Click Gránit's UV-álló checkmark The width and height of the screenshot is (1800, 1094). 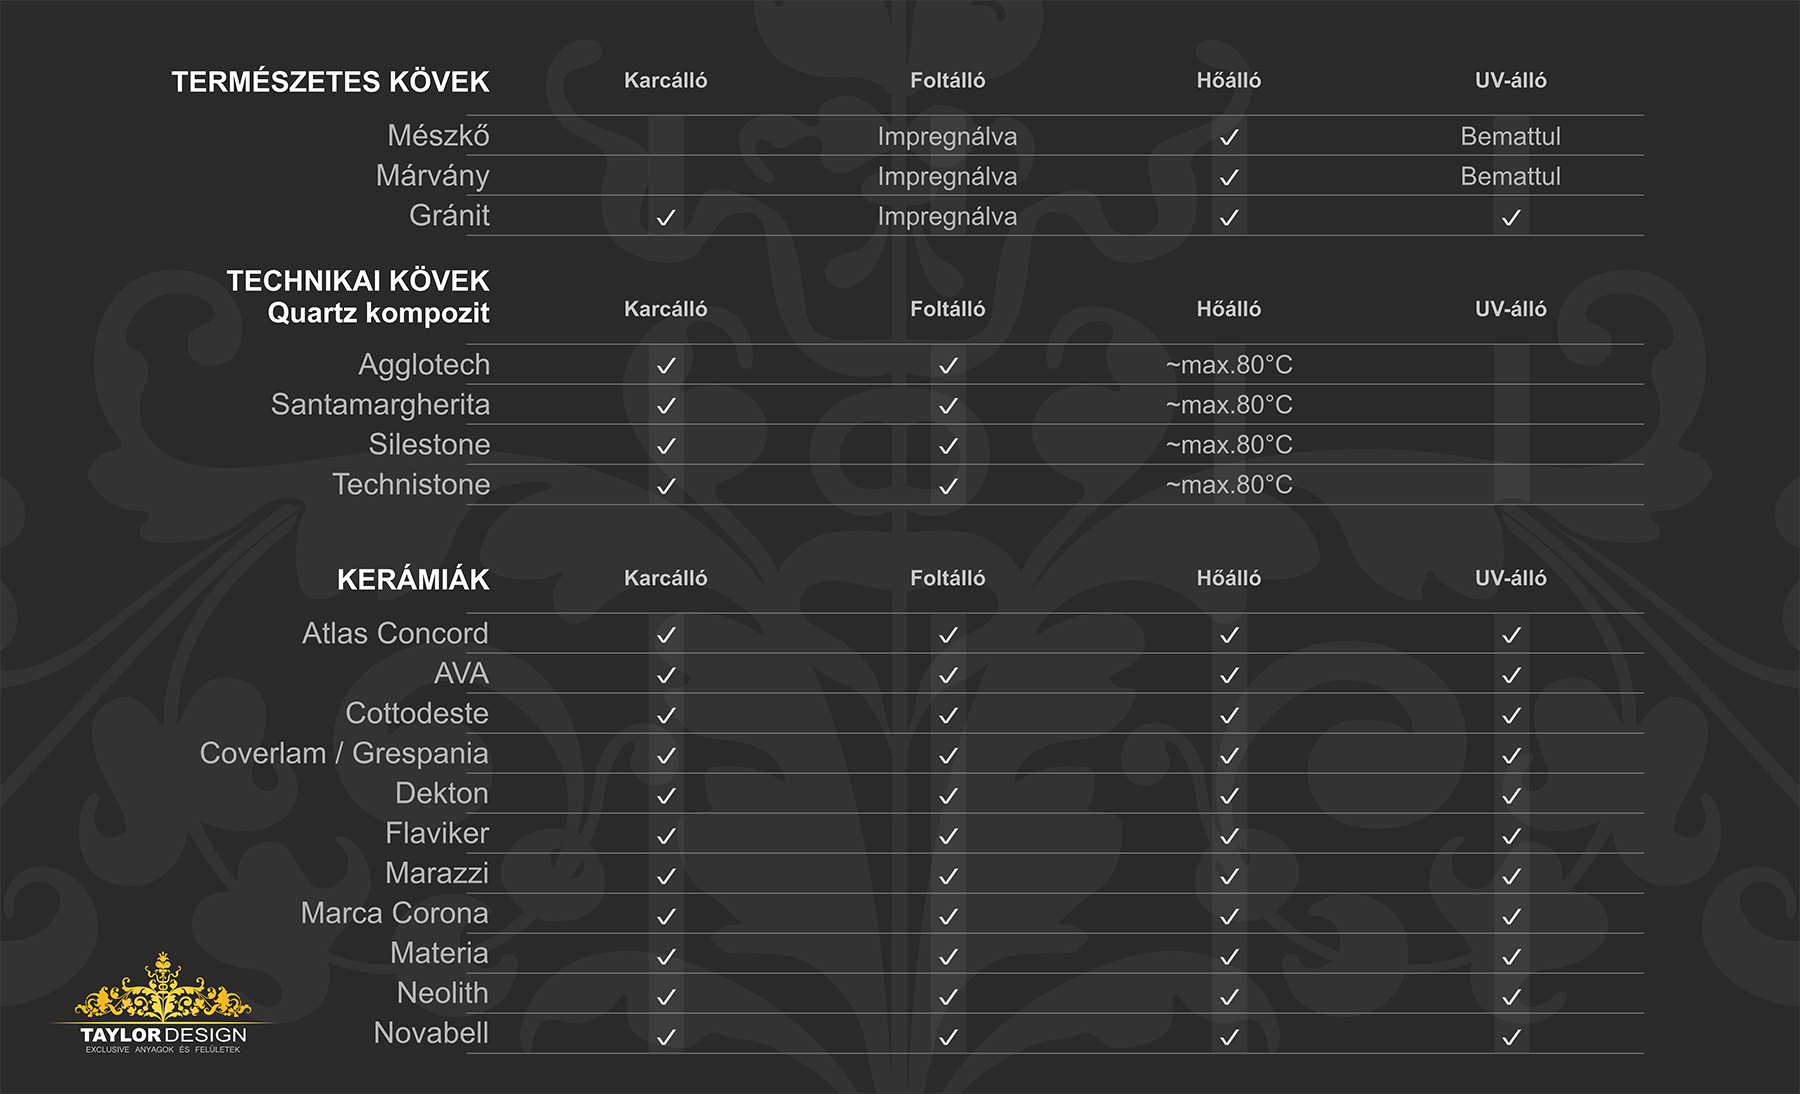[x=1511, y=217]
